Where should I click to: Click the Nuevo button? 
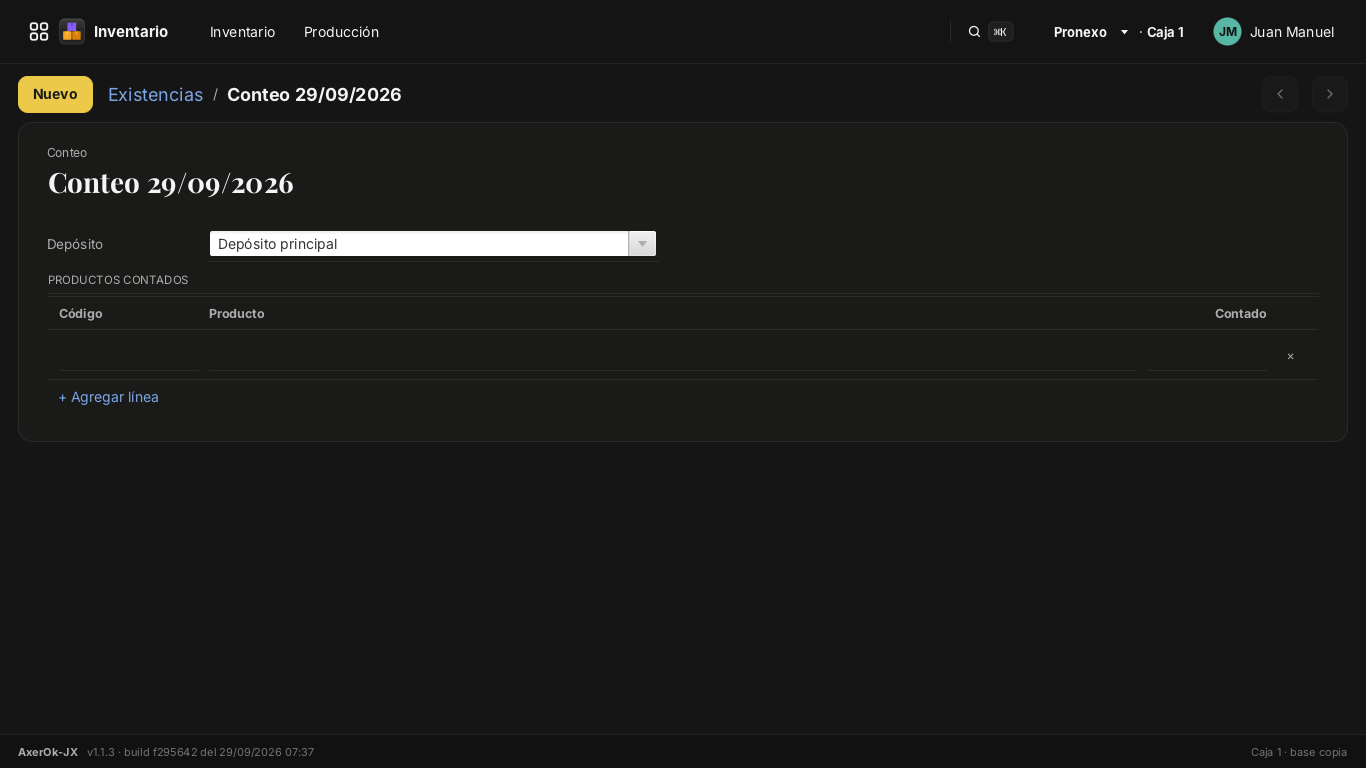55,94
